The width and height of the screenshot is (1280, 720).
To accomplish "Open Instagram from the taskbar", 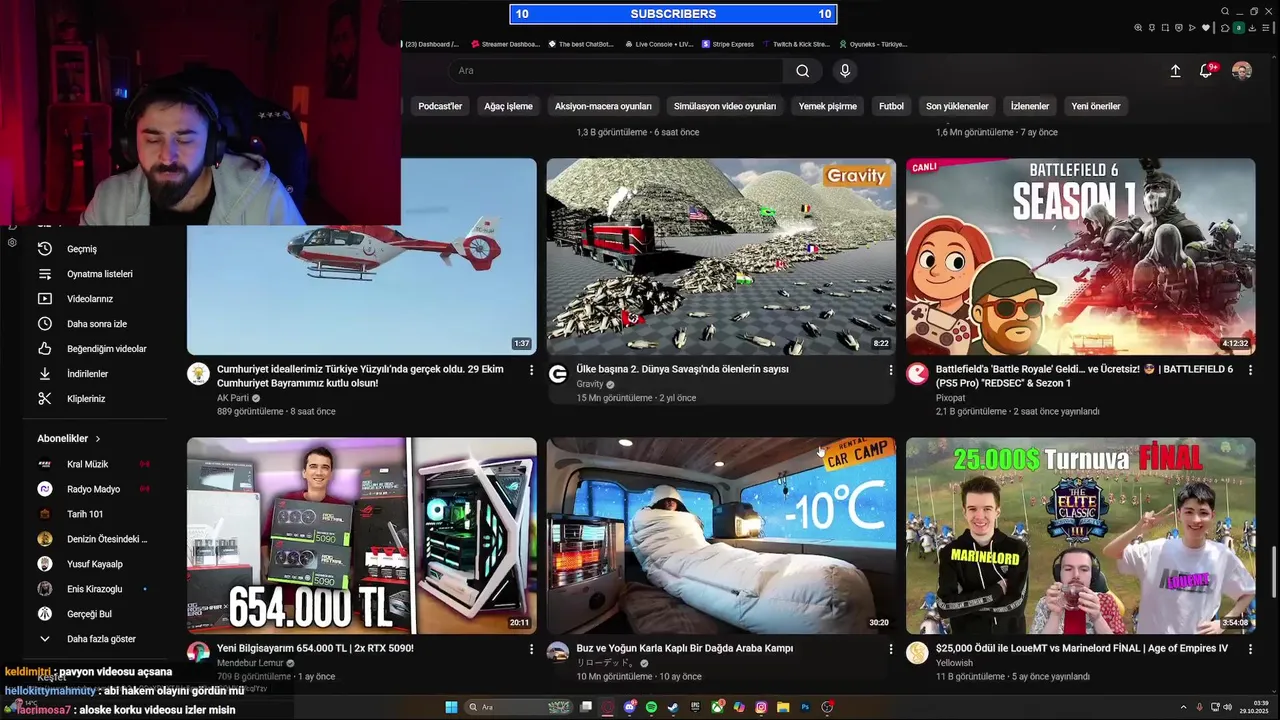I will [x=761, y=707].
